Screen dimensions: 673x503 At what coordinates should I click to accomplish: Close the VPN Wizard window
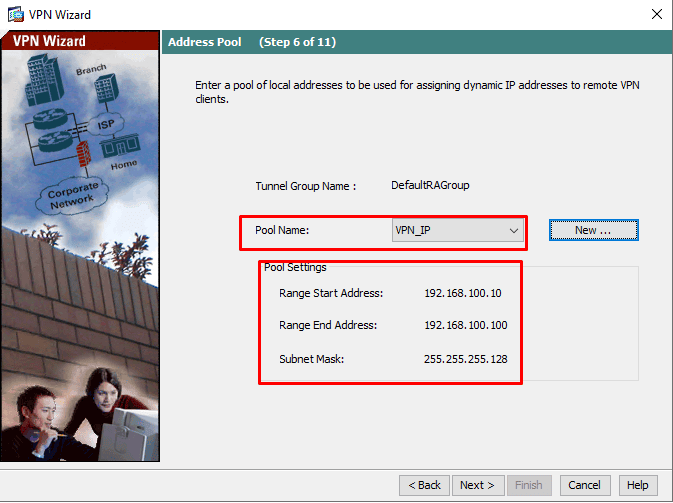[x=657, y=14]
